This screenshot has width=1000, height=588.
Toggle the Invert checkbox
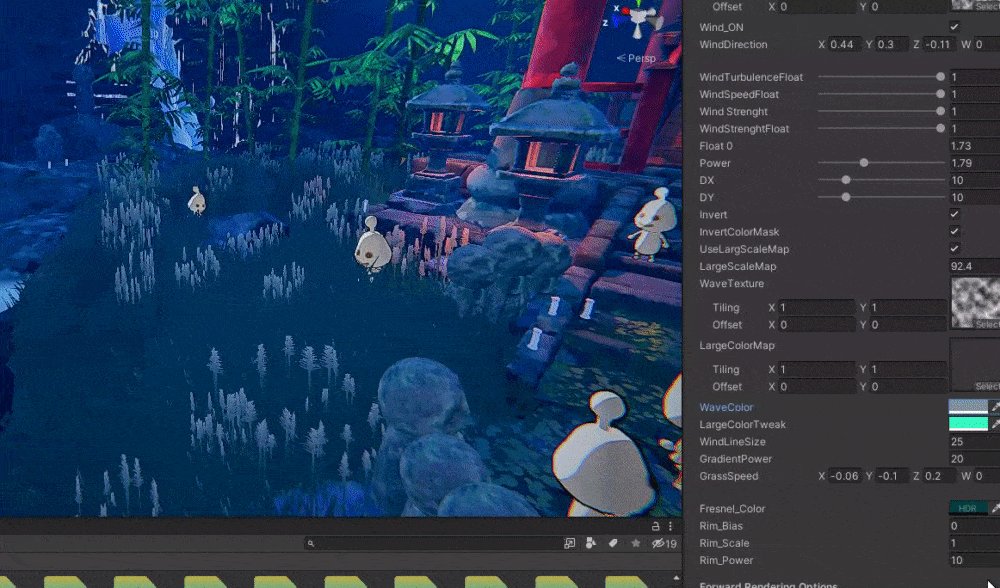click(954, 215)
